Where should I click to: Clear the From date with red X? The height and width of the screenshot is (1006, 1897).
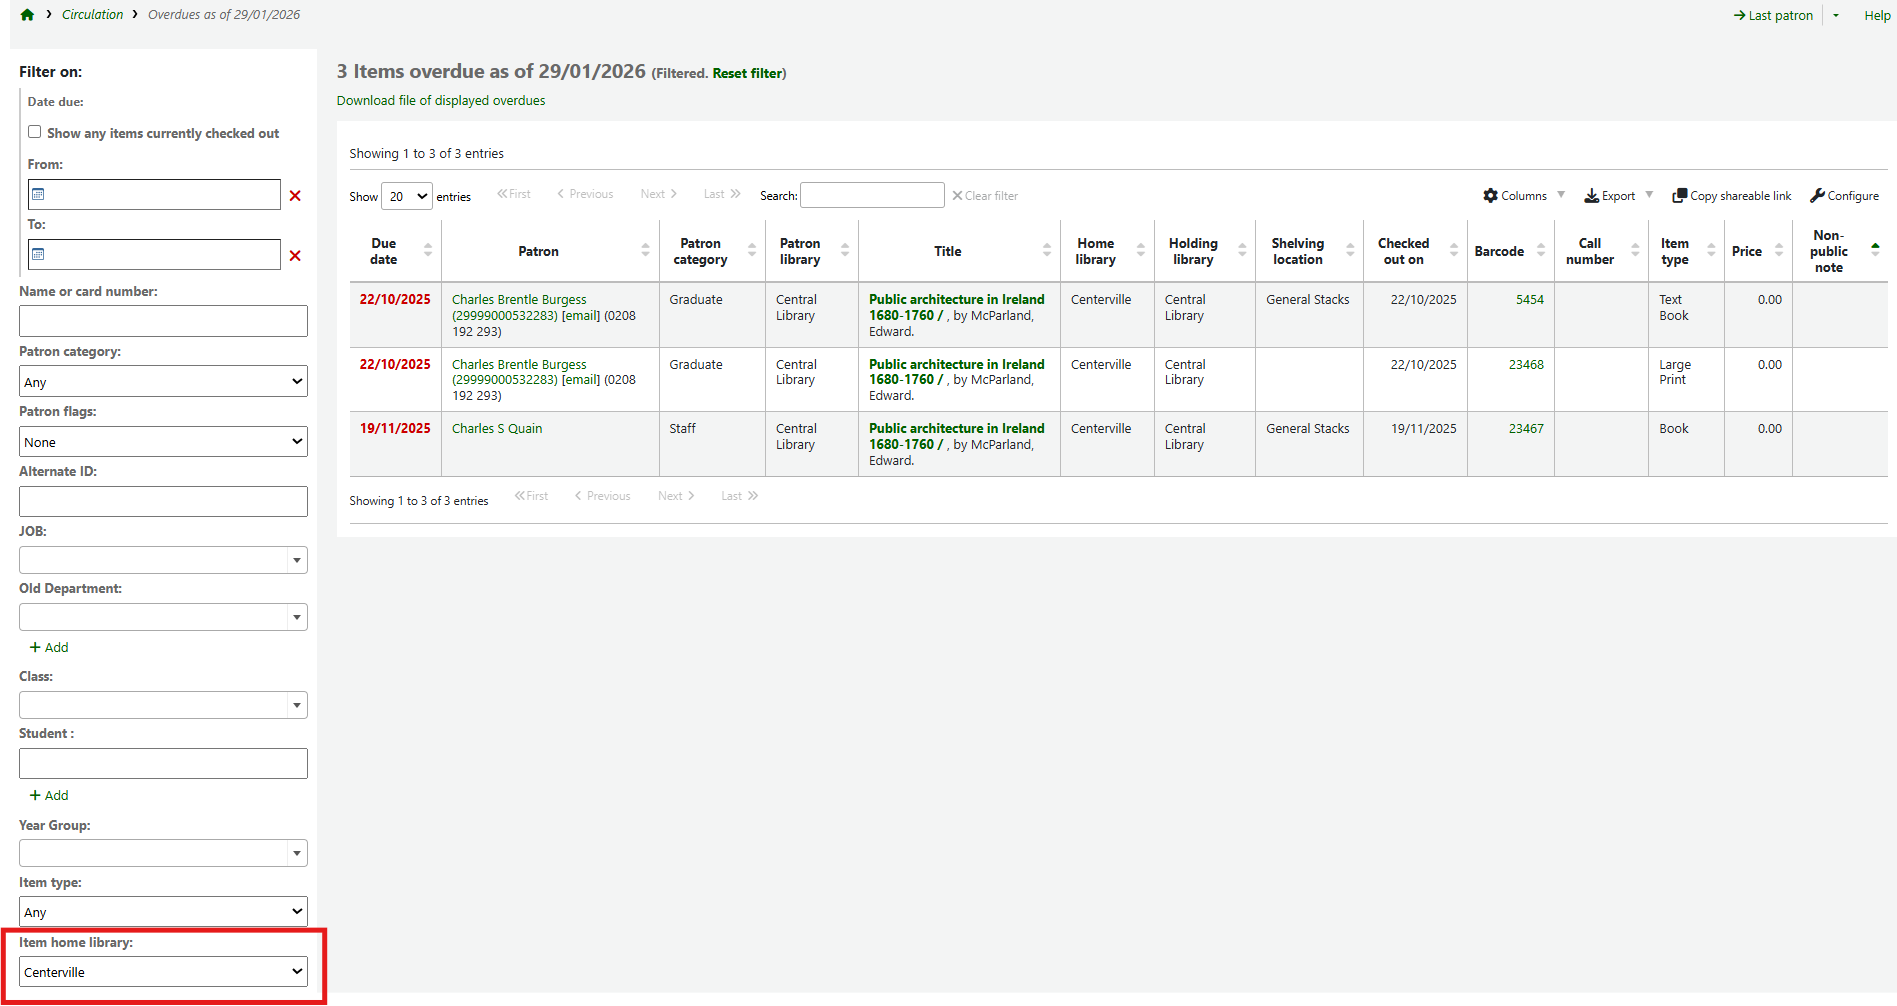coord(295,196)
